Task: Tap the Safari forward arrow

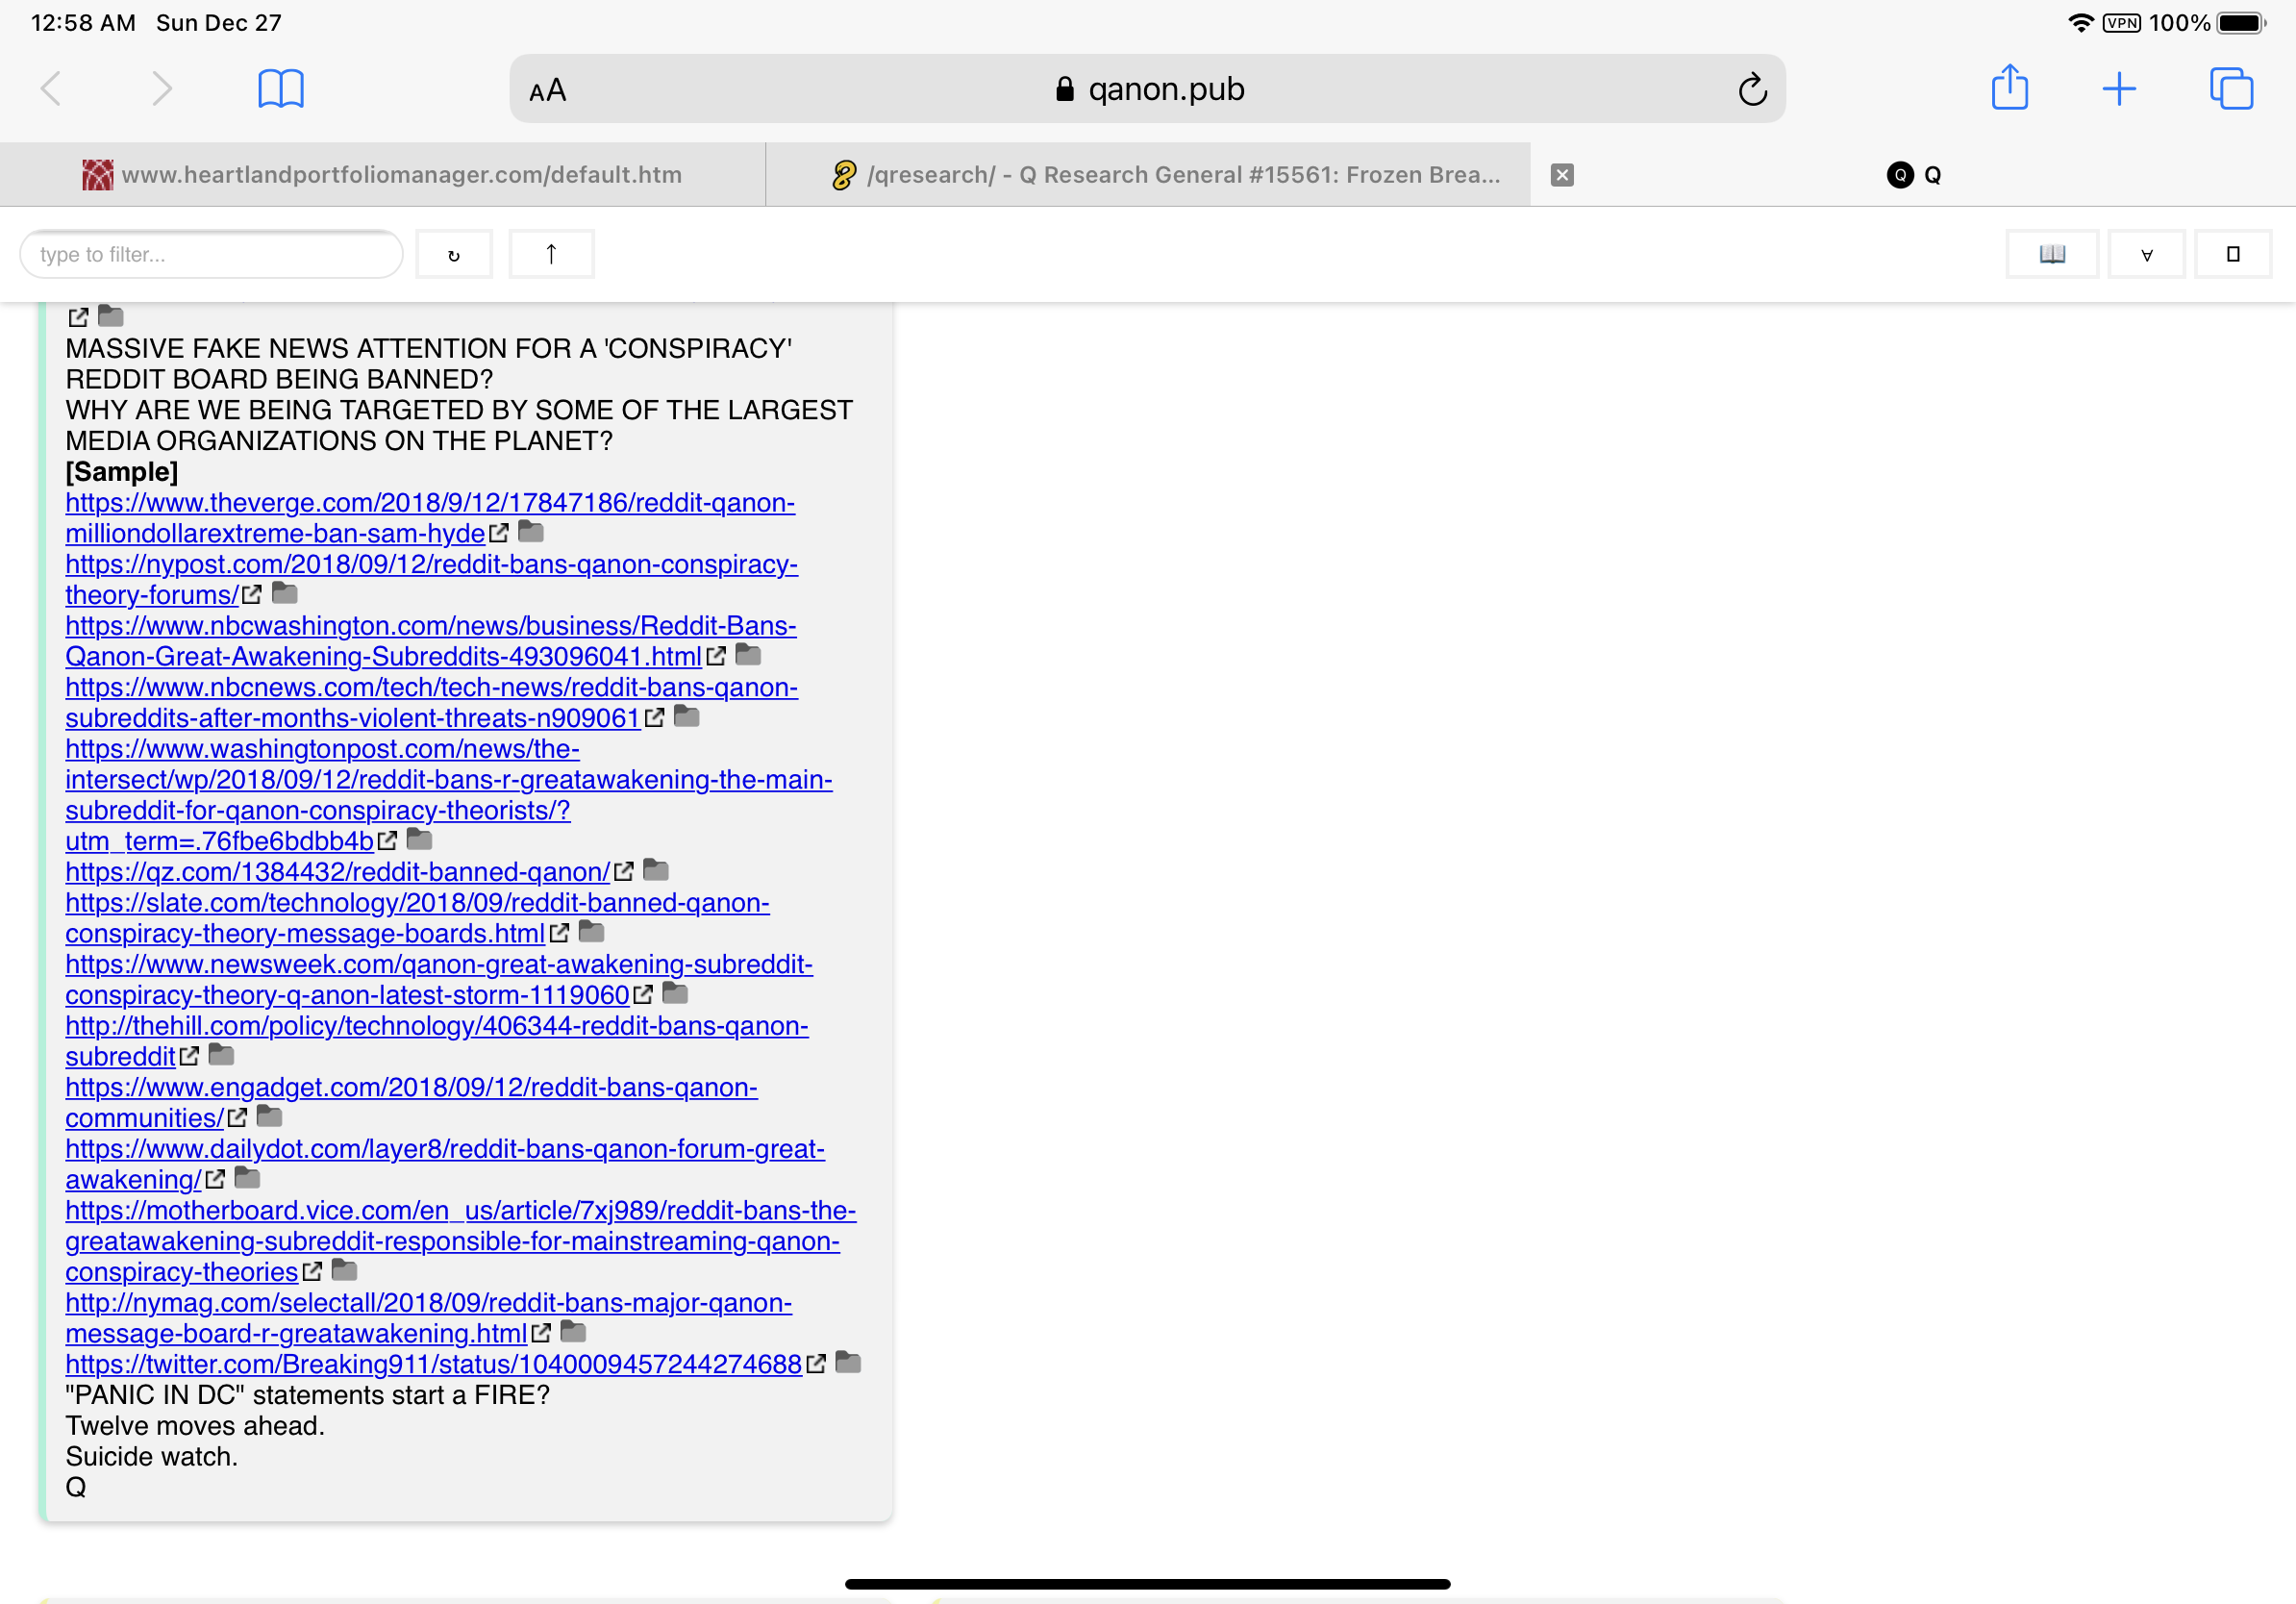Action: (x=161, y=89)
